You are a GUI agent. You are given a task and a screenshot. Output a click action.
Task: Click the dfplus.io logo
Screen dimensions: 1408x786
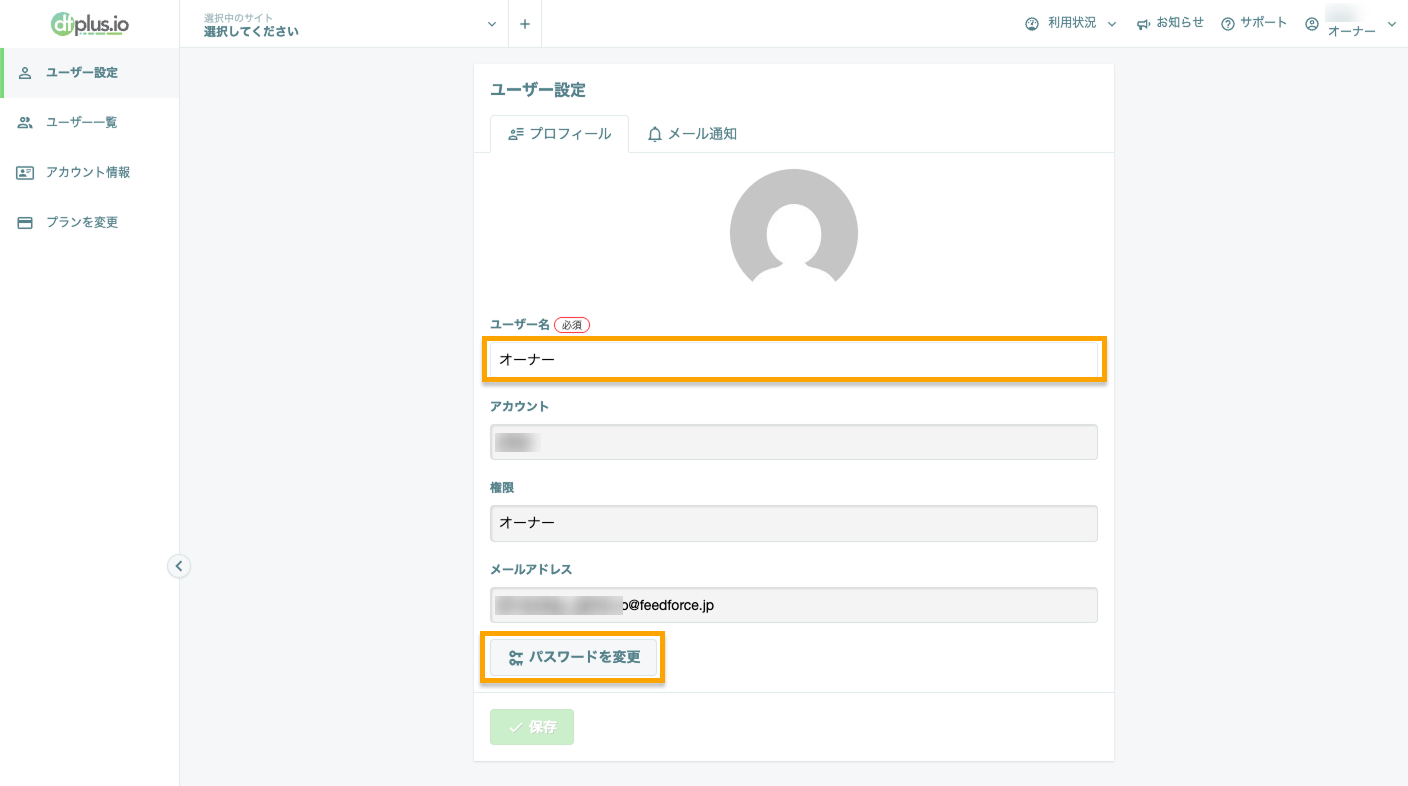pyautogui.click(x=90, y=23)
